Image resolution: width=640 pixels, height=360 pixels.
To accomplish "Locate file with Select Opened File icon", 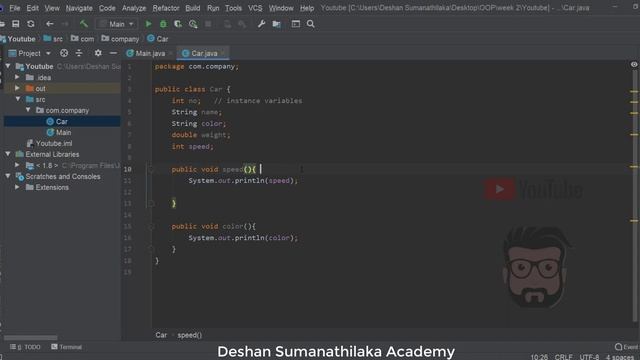I will (x=64, y=53).
